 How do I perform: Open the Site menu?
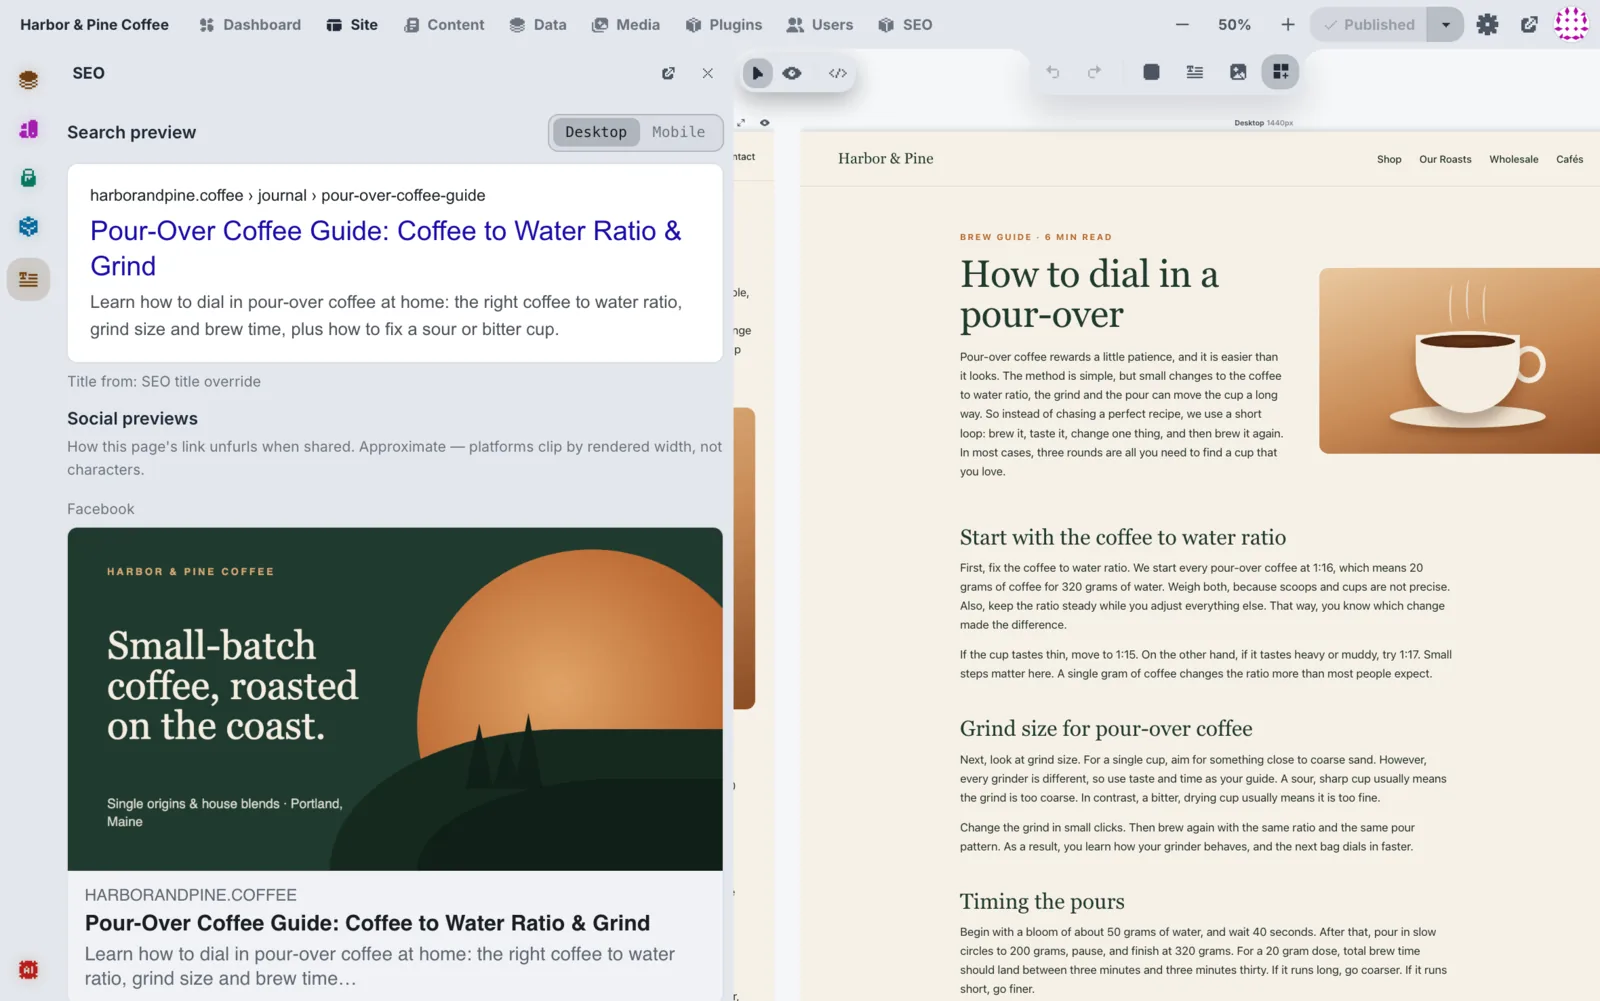coord(352,25)
